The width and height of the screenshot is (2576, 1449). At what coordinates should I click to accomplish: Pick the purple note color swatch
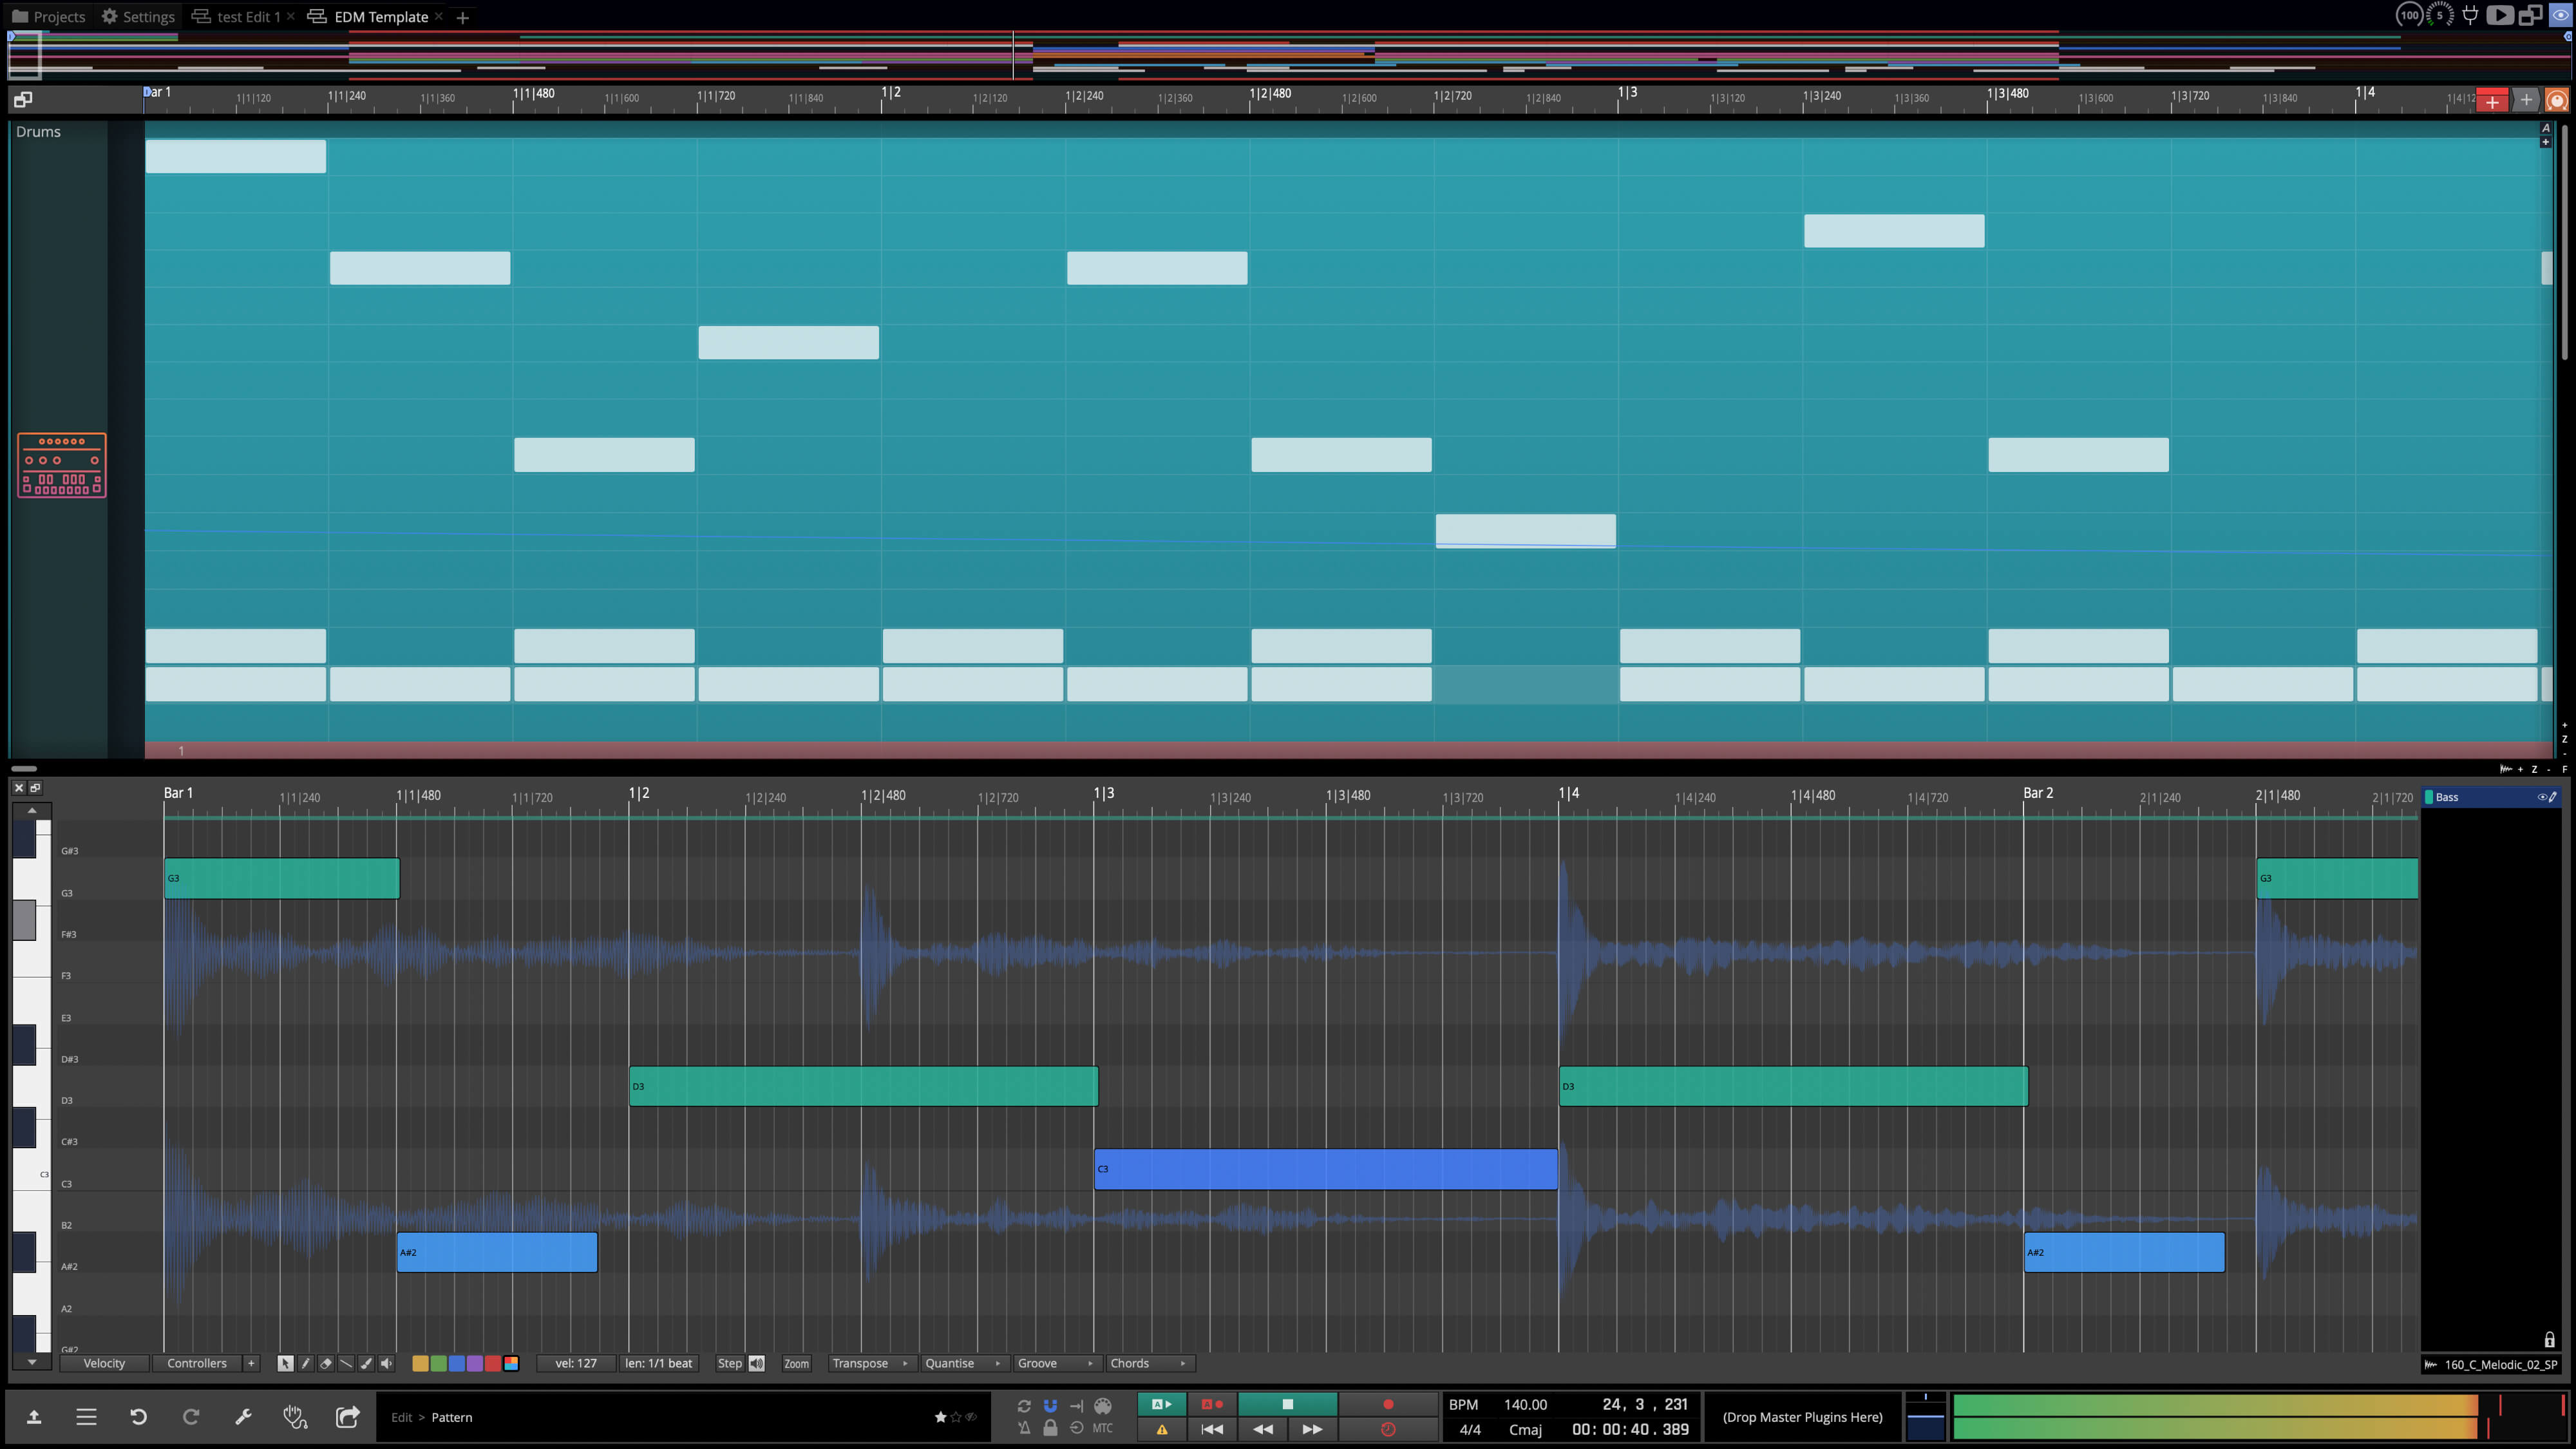tap(475, 1363)
